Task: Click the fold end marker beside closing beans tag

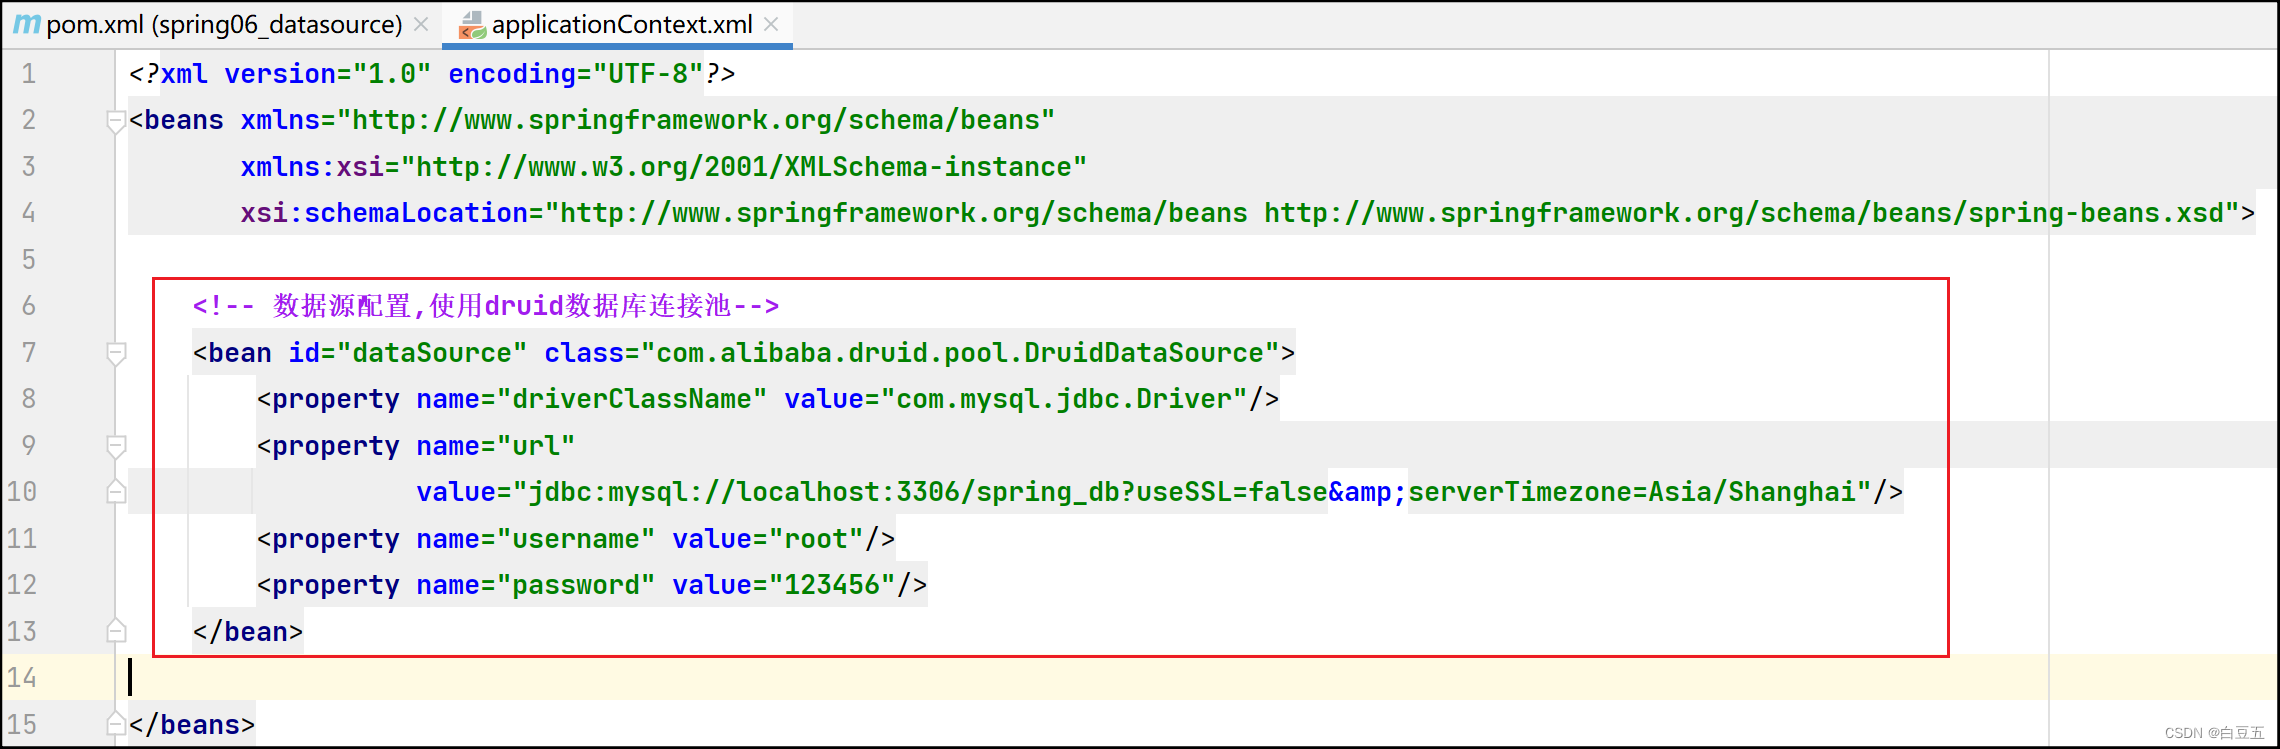Action: [x=116, y=724]
